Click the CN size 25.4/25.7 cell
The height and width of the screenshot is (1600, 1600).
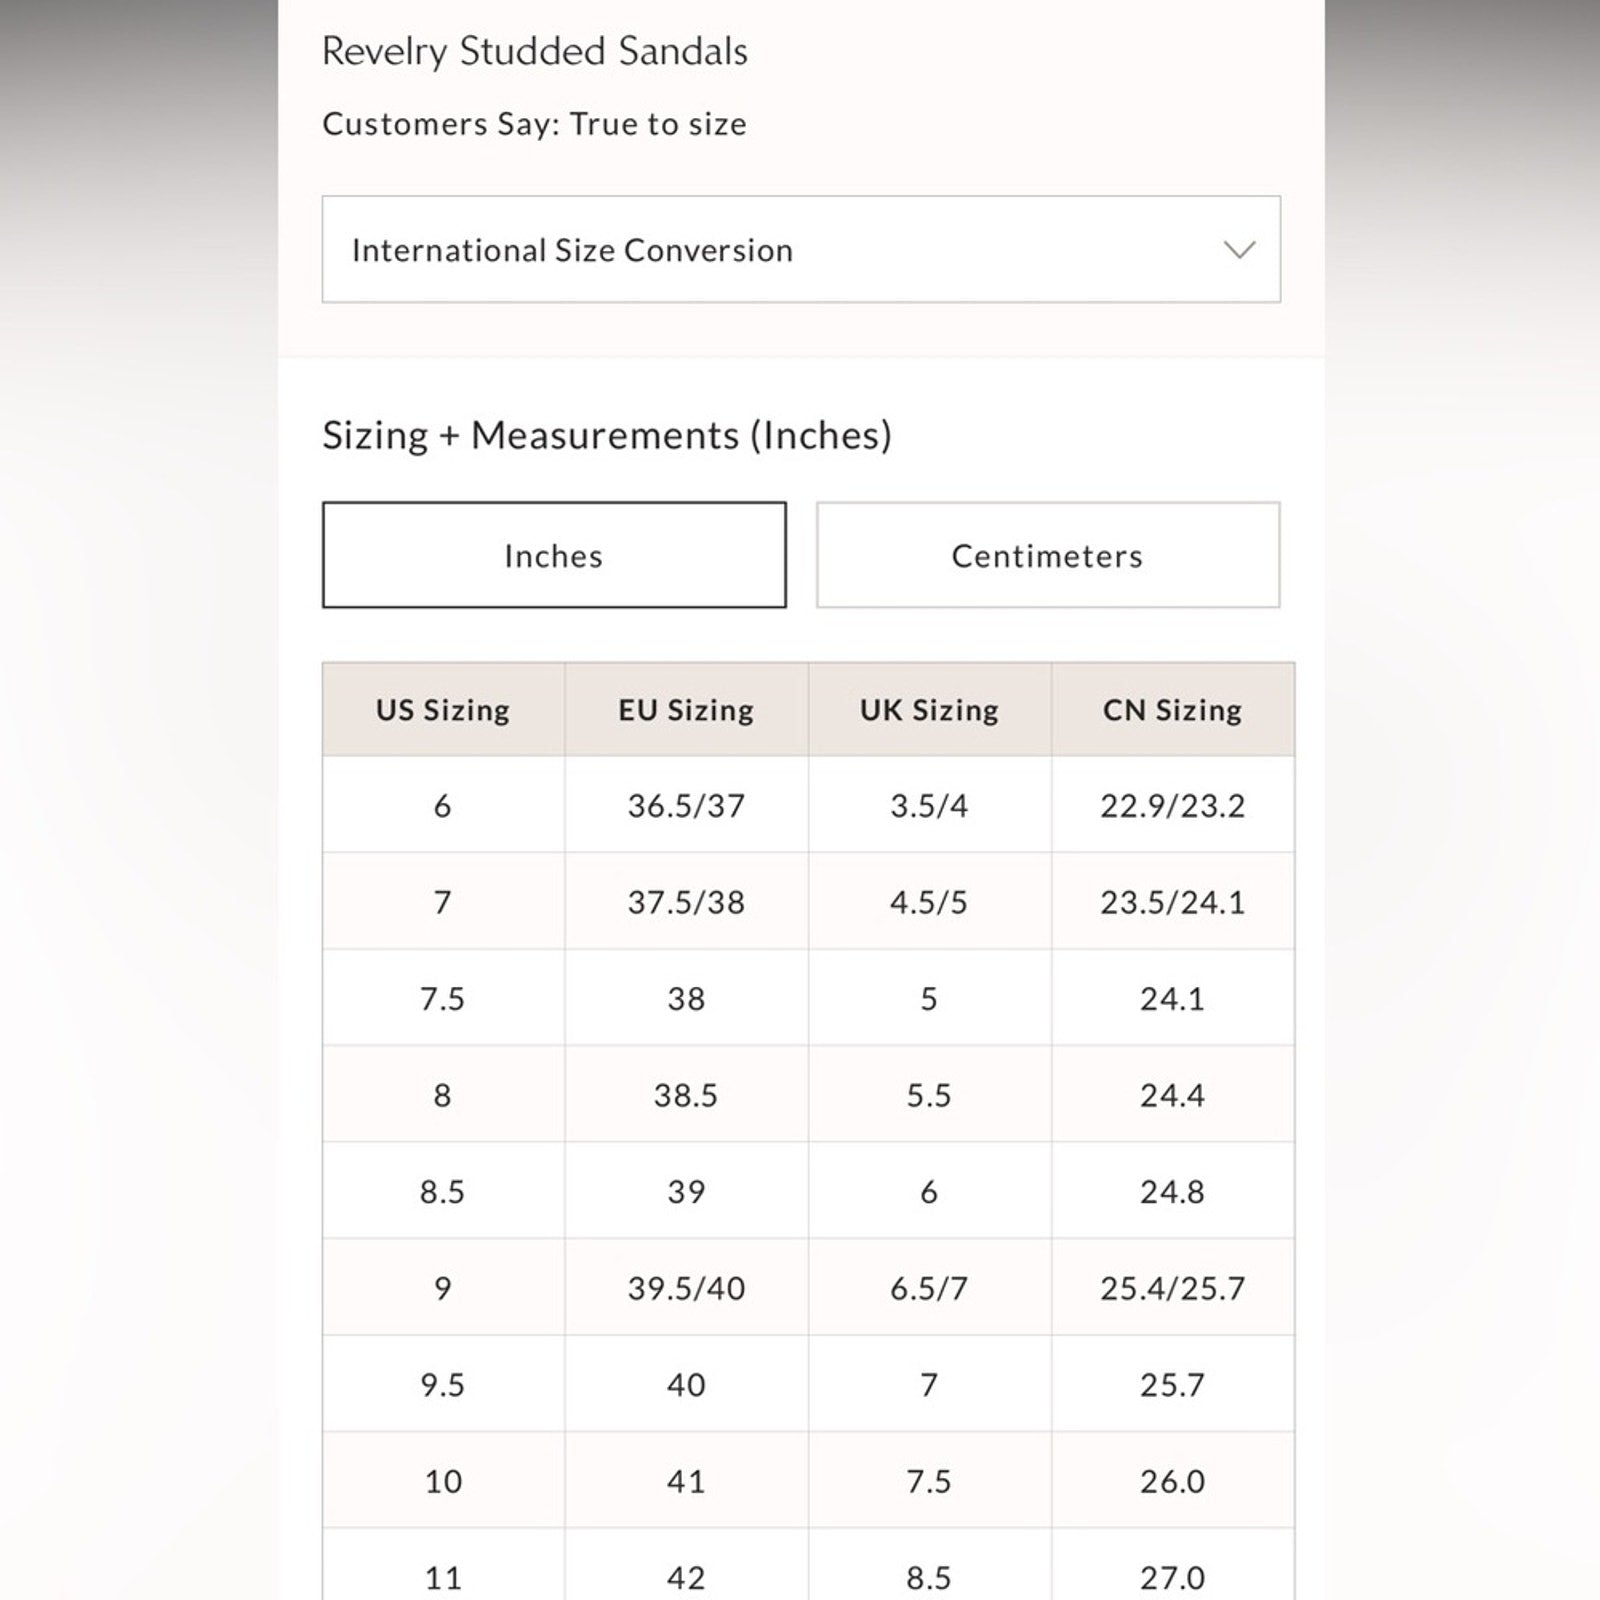[x=1172, y=1288]
